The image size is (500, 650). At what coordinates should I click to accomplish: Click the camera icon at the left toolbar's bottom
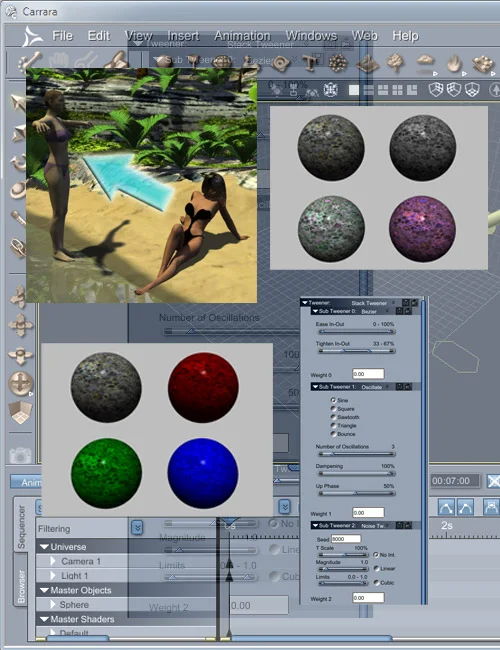[x=20, y=455]
